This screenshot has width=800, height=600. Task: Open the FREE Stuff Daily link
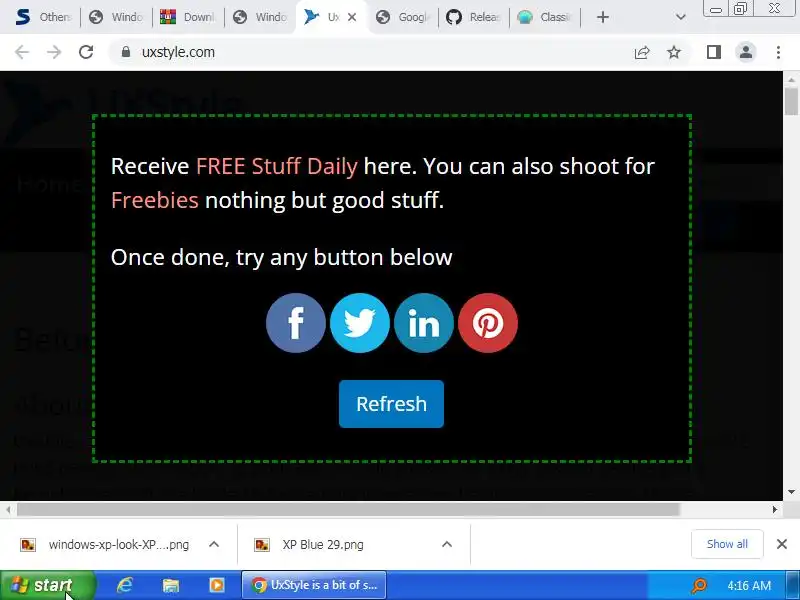277,166
